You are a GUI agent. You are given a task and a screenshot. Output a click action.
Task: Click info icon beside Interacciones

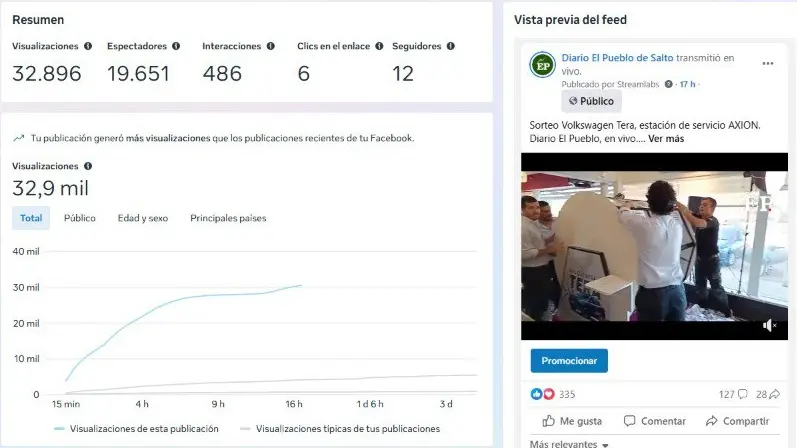[270, 46]
